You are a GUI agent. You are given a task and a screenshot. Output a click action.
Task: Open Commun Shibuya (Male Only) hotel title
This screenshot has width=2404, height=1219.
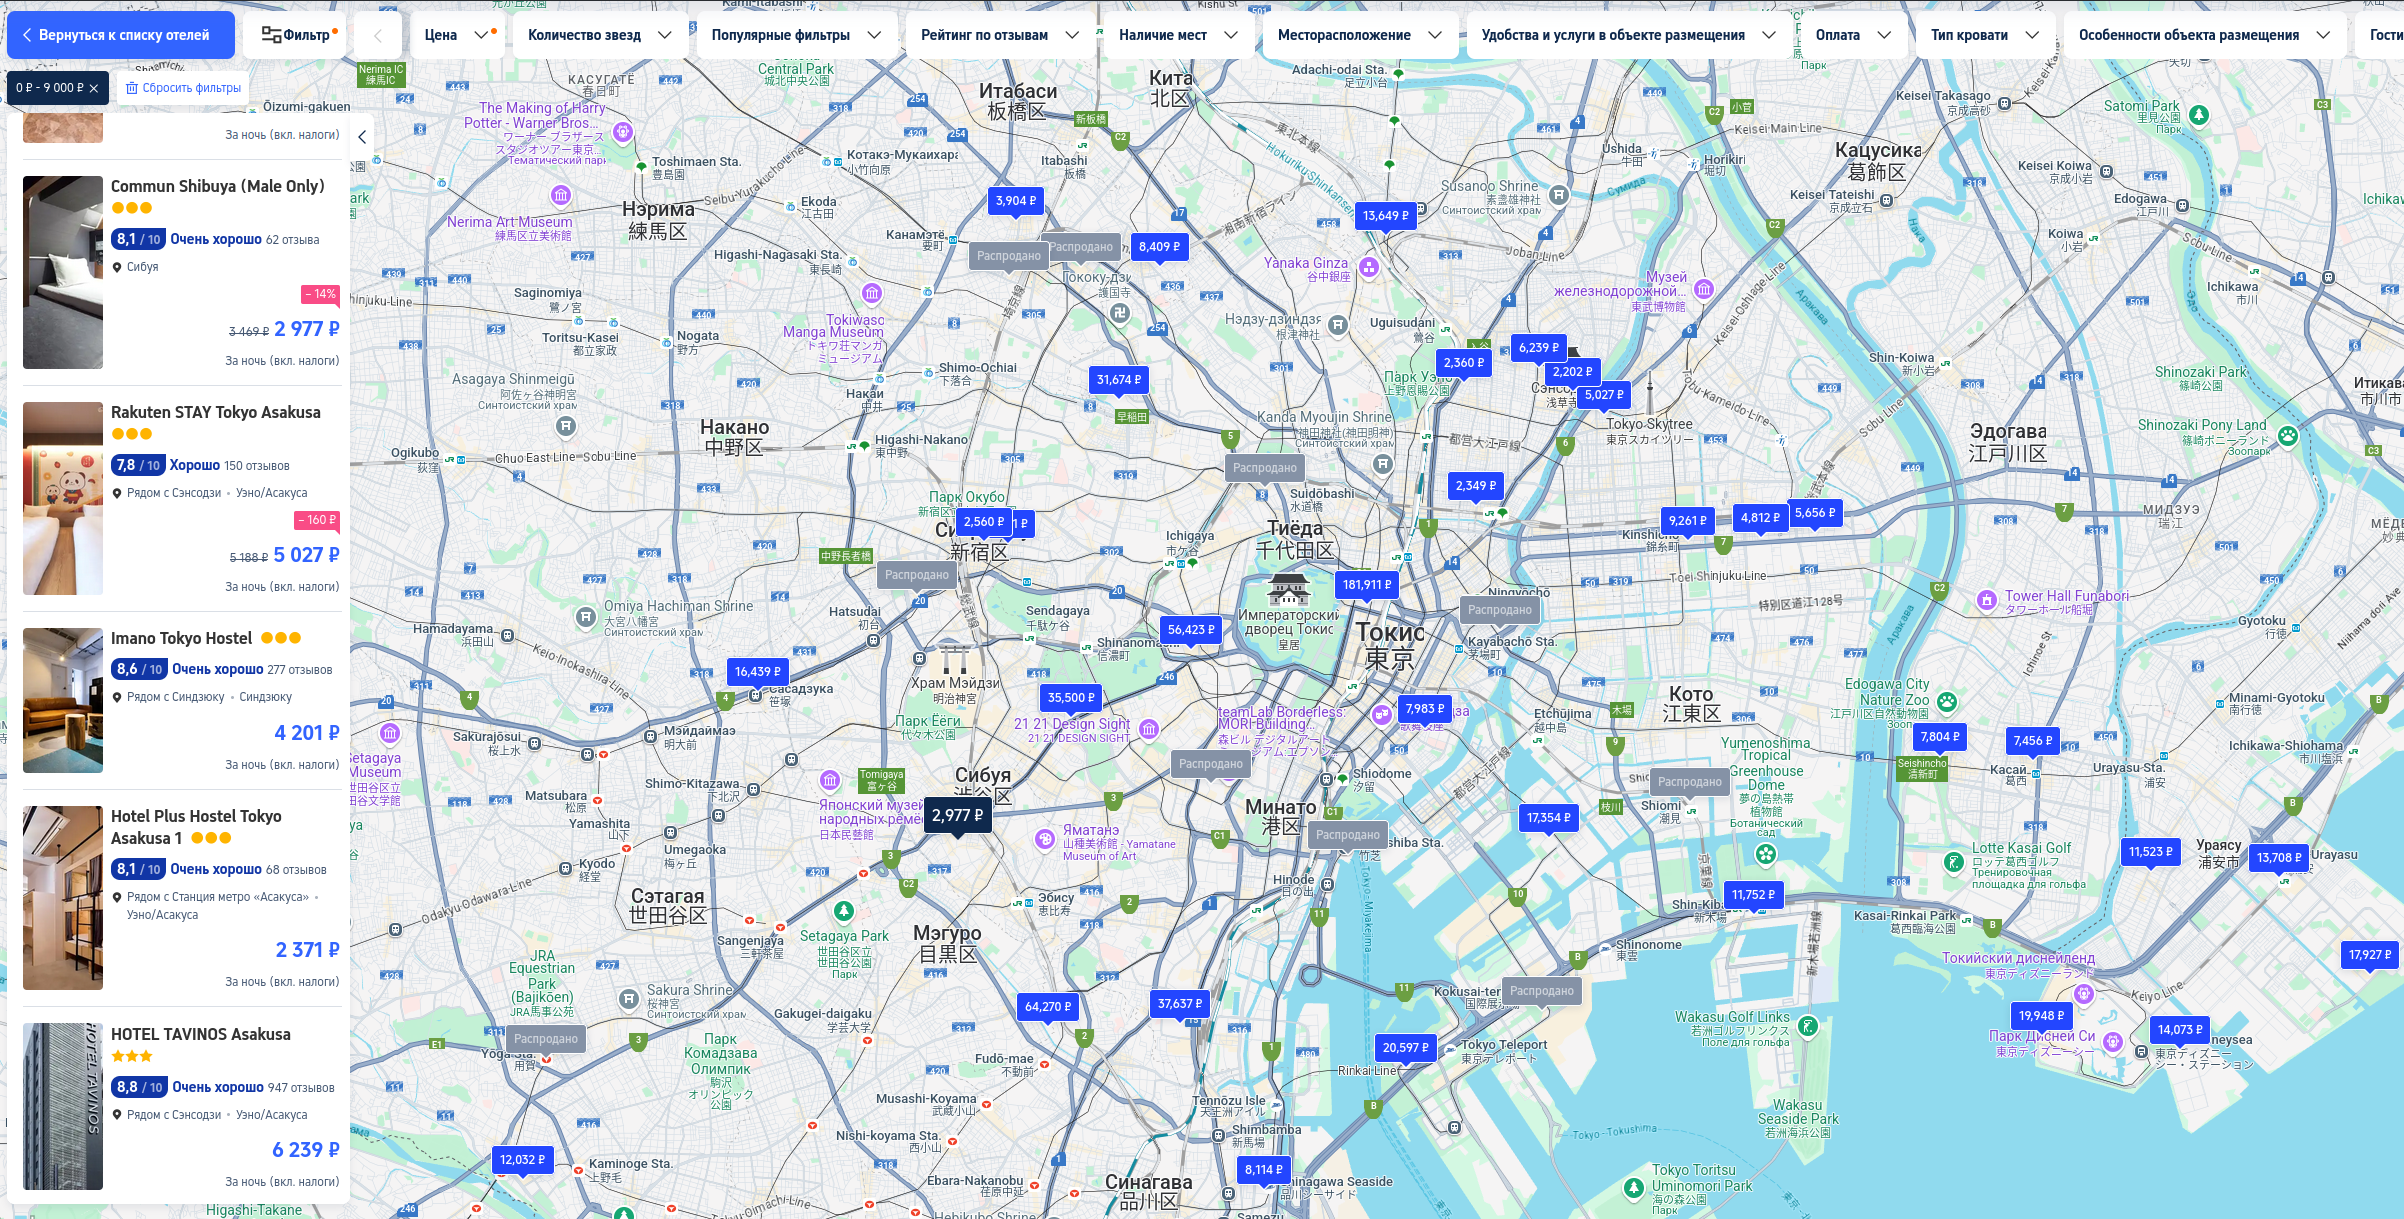pyautogui.click(x=217, y=186)
